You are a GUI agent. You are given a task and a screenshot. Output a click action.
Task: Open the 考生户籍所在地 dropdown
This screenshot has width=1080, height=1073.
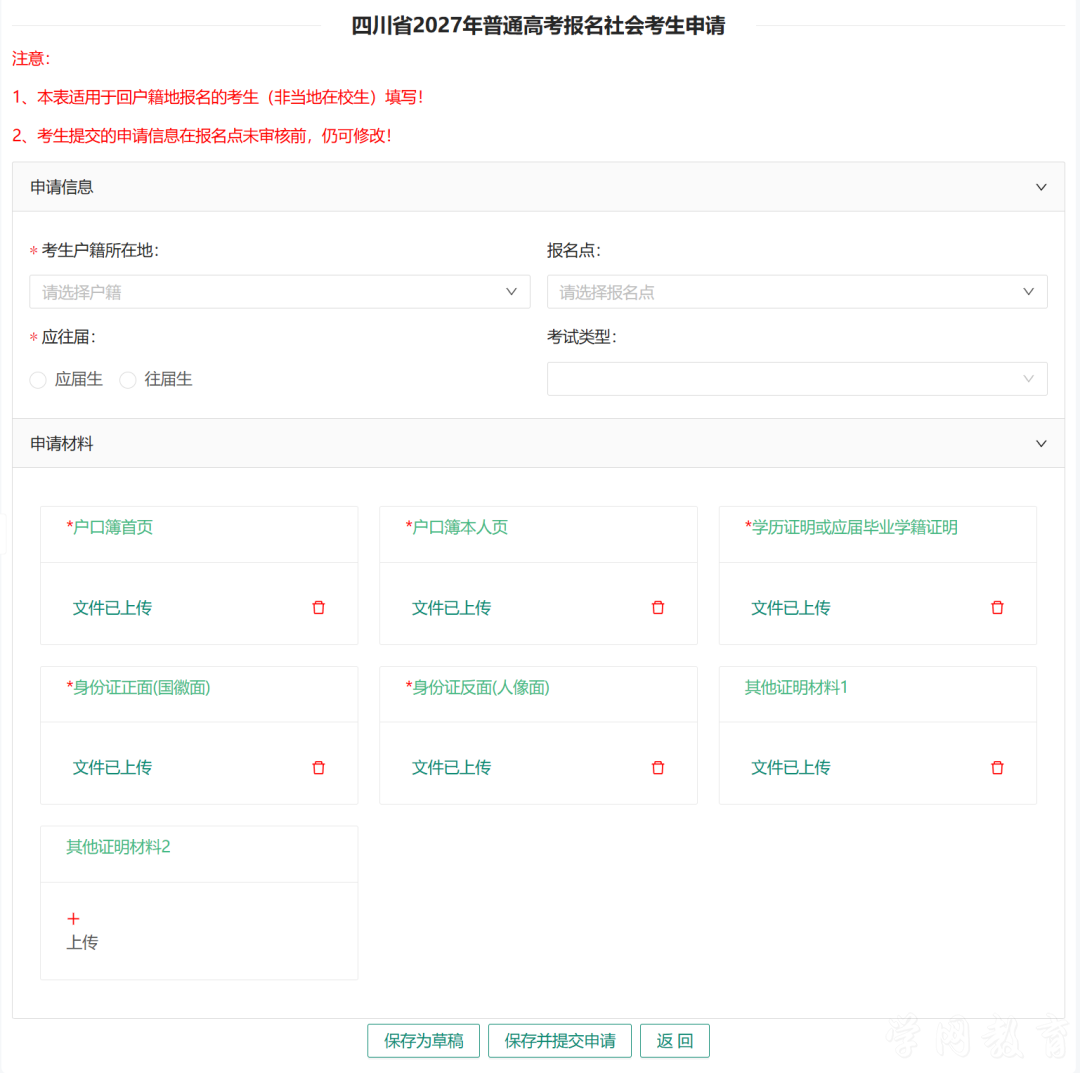[x=280, y=292]
